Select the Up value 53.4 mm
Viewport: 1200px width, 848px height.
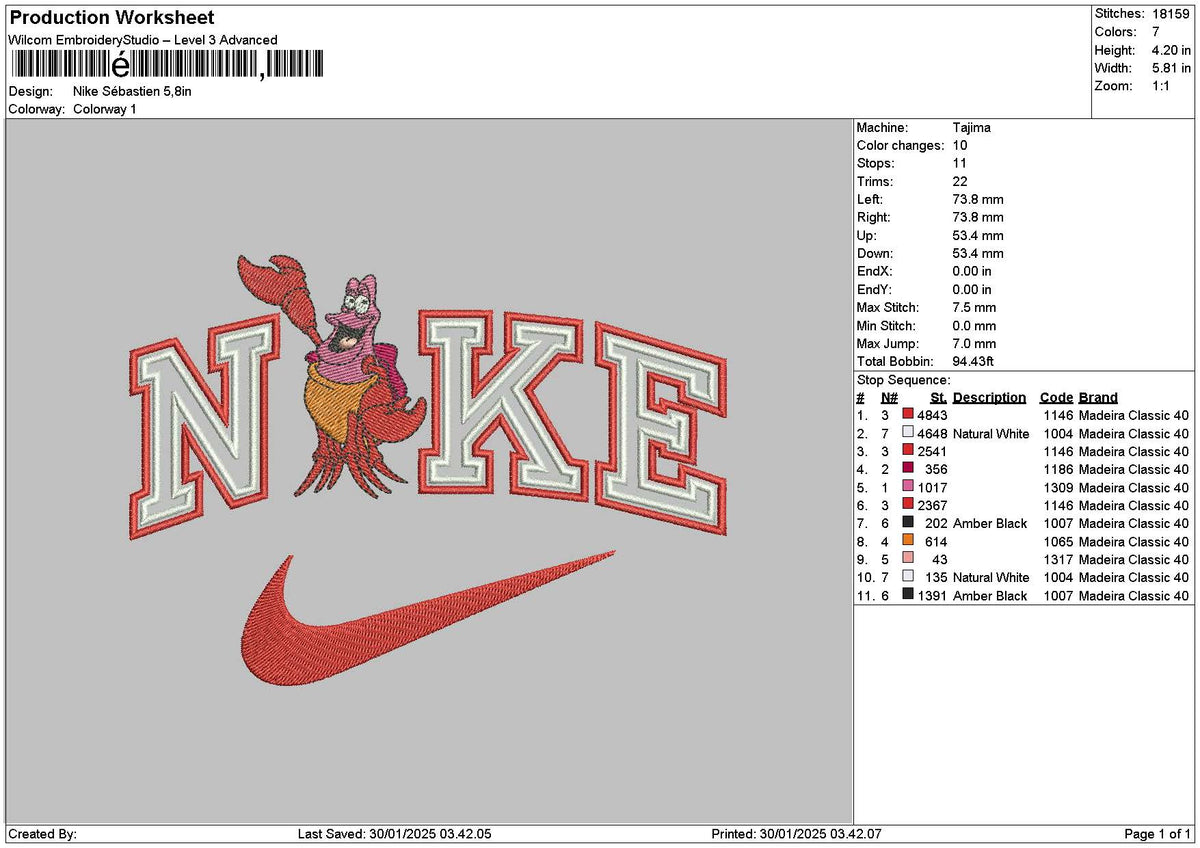coord(978,236)
